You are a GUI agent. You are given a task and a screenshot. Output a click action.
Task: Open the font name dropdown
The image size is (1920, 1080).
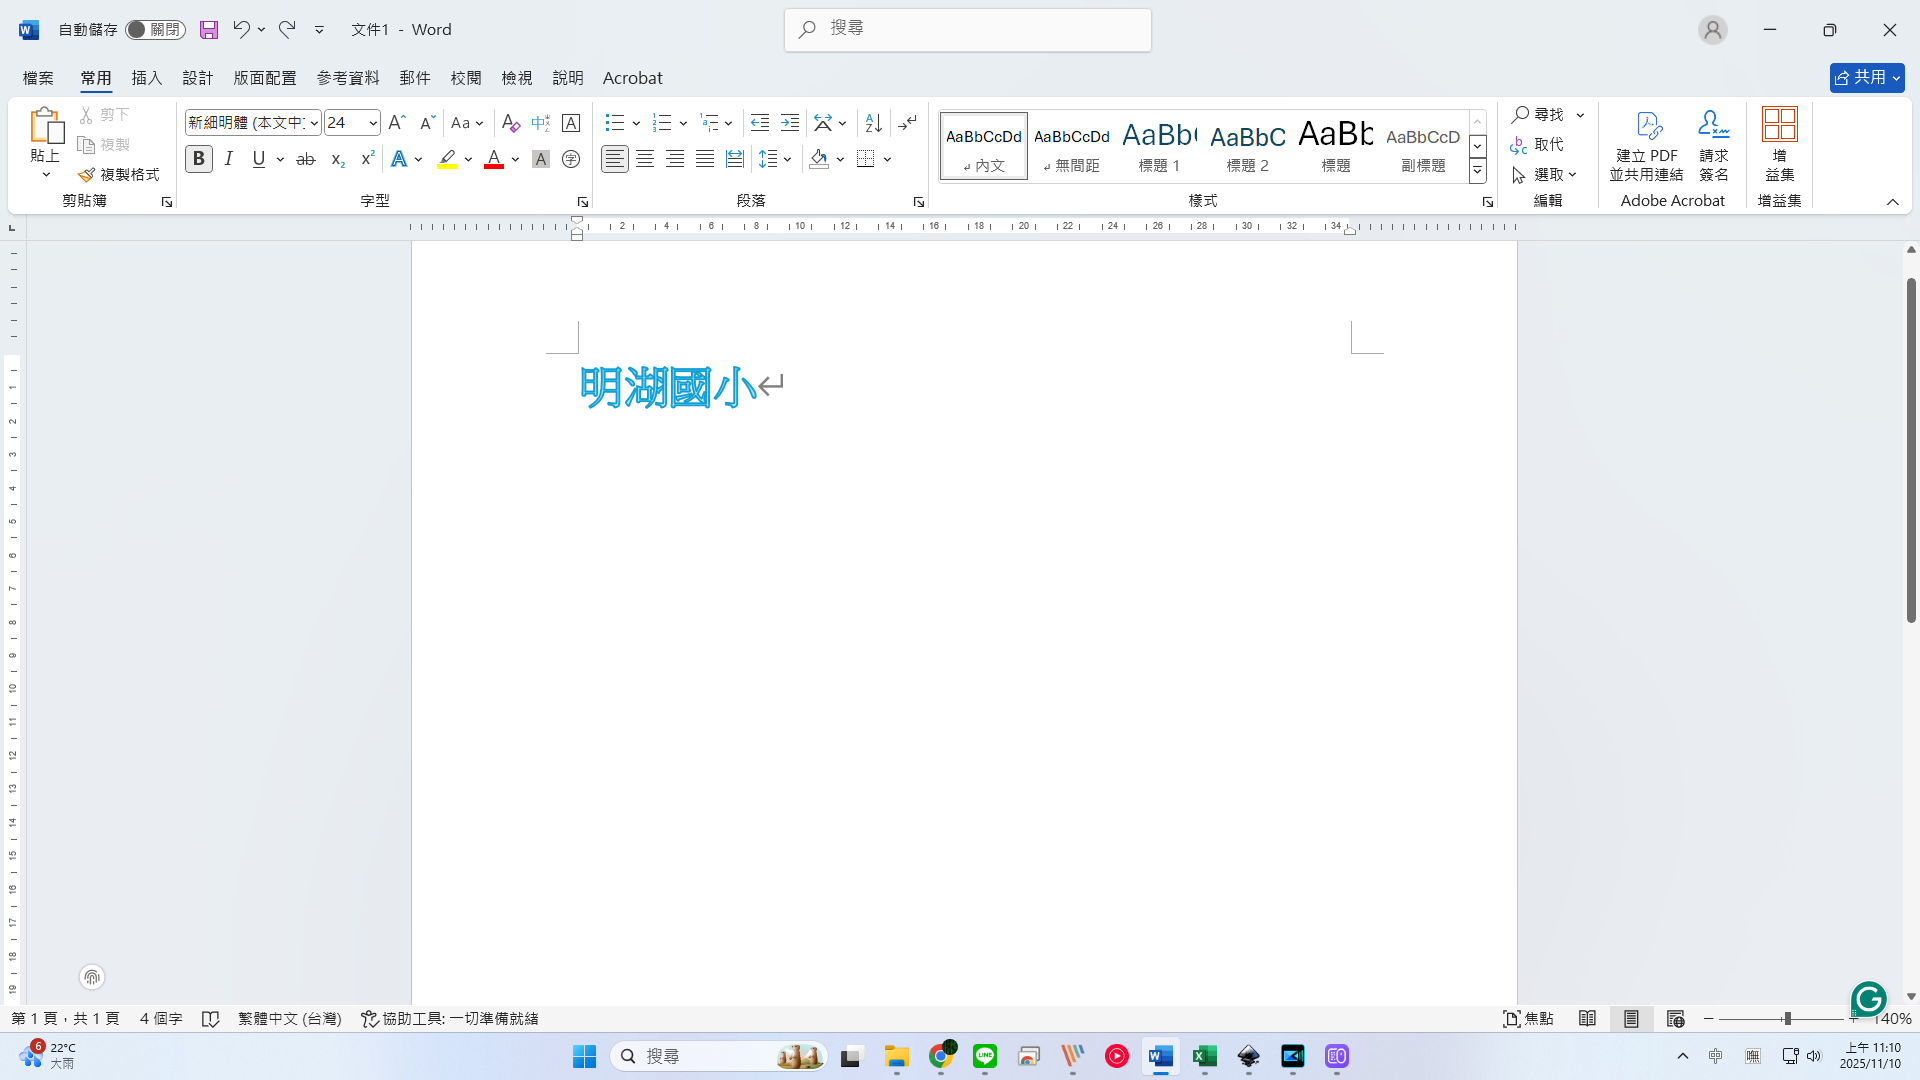point(314,123)
